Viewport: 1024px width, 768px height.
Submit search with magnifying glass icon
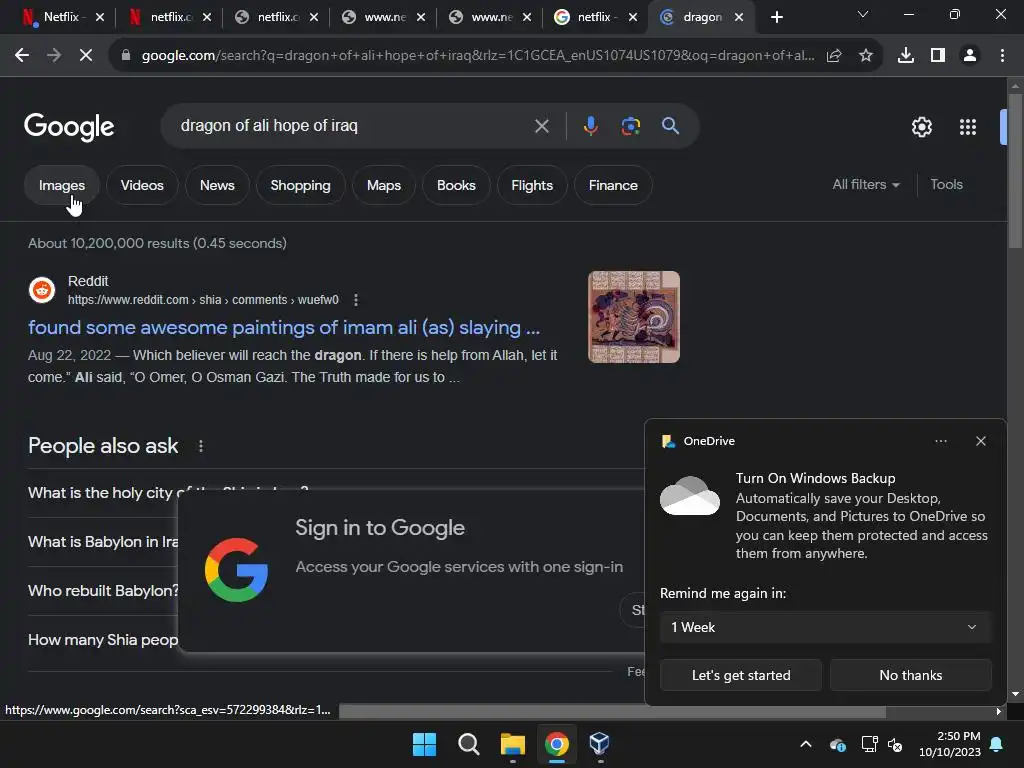[671, 126]
